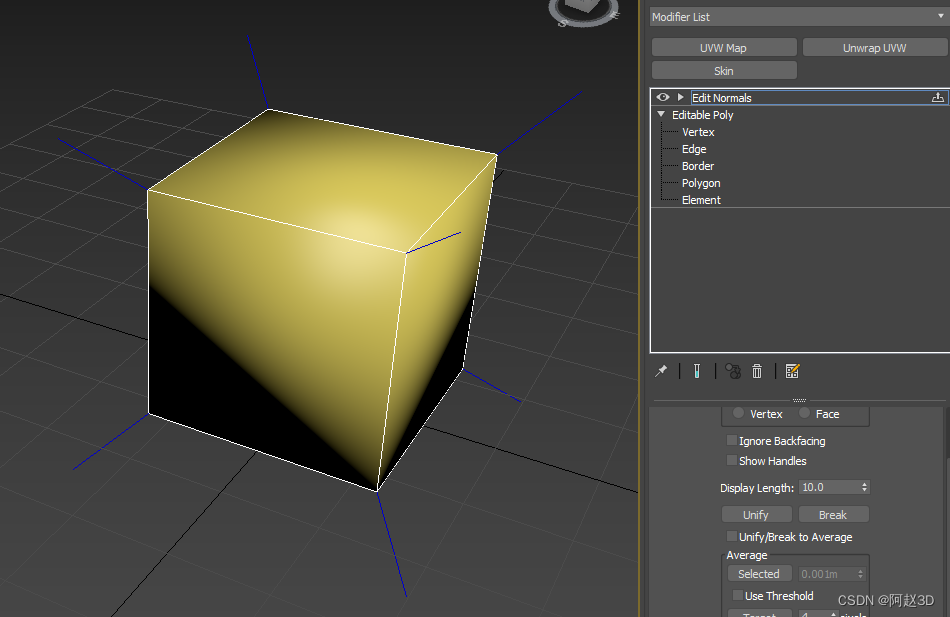Enable Show Handles checkbox
The height and width of the screenshot is (617, 950).
(732, 460)
